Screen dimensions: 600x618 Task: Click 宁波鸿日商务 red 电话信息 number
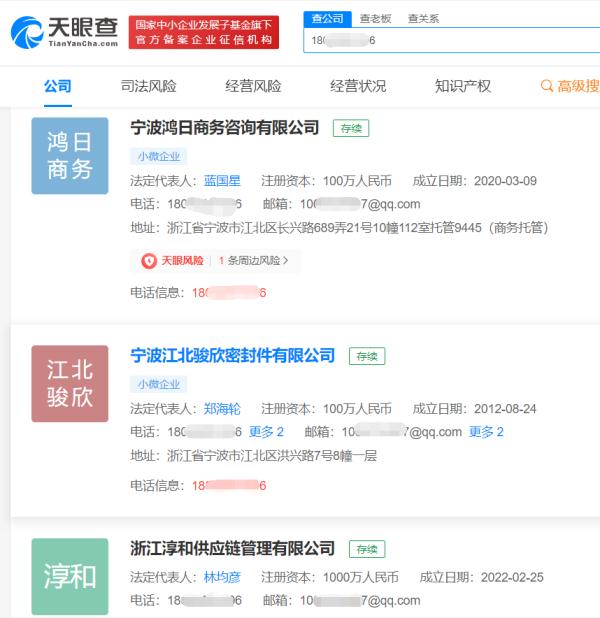229,293
